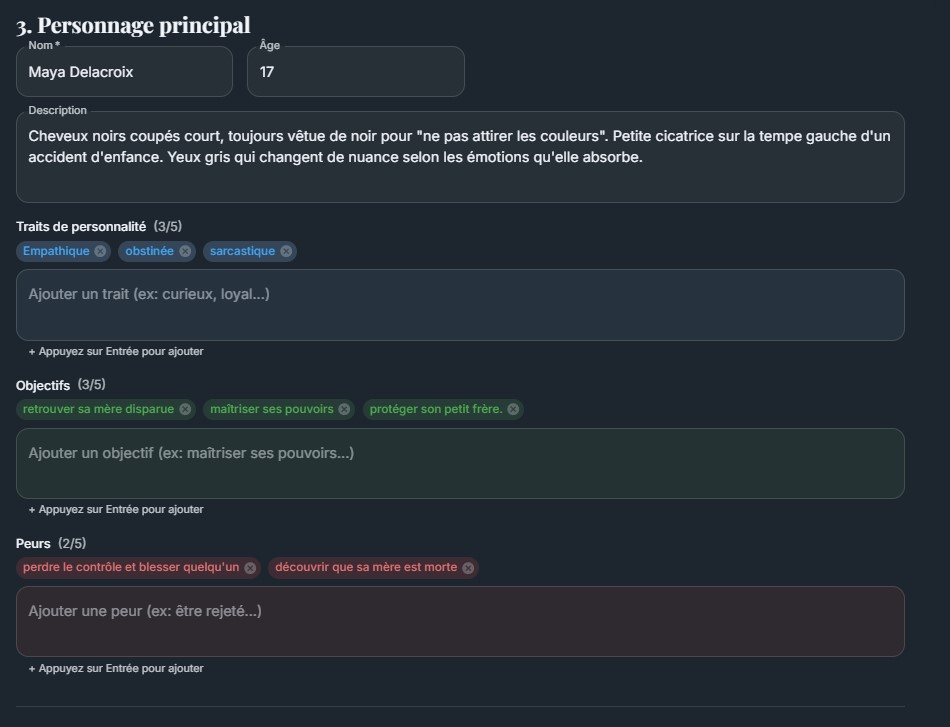
Task: Click the "sarcastique" trait chip text
Action: (242, 251)
